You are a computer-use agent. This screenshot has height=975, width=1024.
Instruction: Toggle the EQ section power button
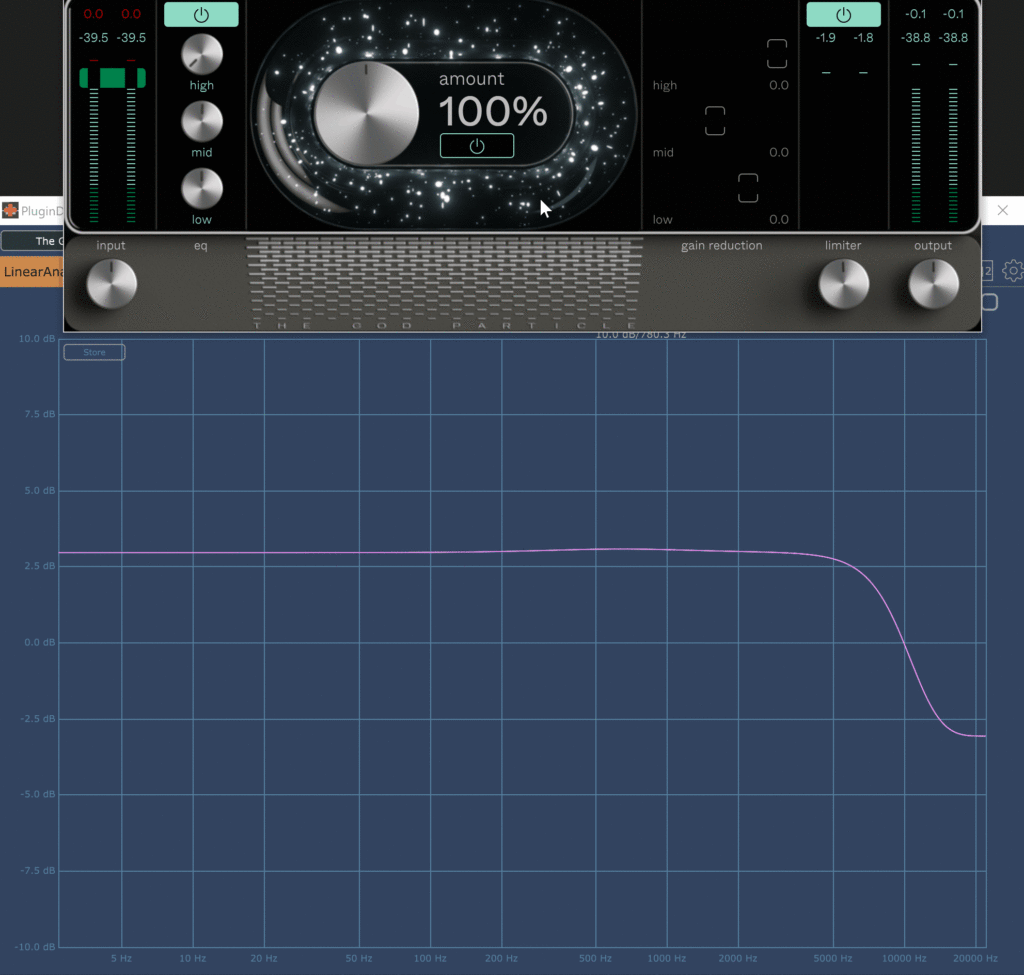click(x=201, y=15)
